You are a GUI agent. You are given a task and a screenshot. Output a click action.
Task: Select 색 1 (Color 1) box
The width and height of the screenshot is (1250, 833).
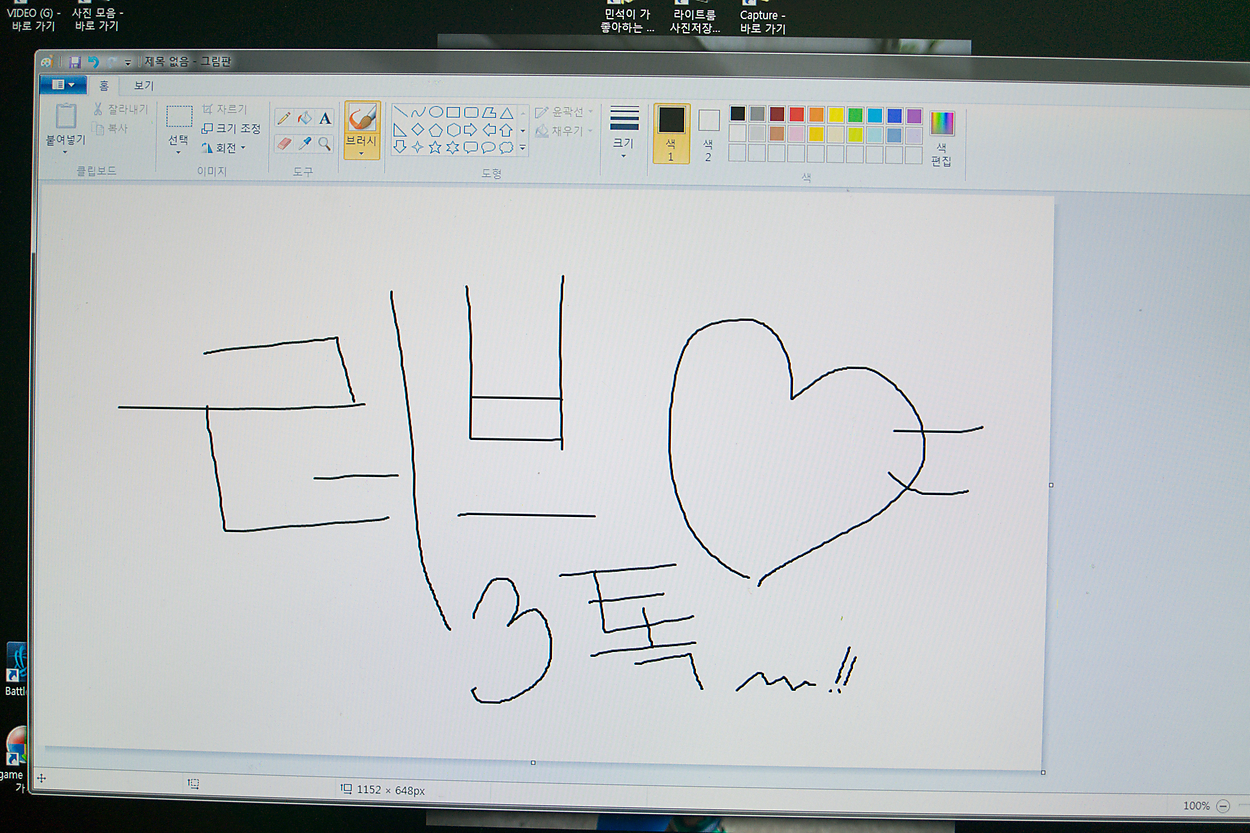point(671,132)
